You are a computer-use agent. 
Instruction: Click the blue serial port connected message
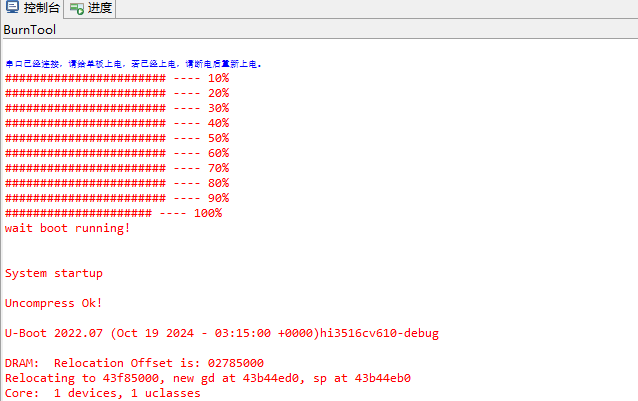[133, 64]
